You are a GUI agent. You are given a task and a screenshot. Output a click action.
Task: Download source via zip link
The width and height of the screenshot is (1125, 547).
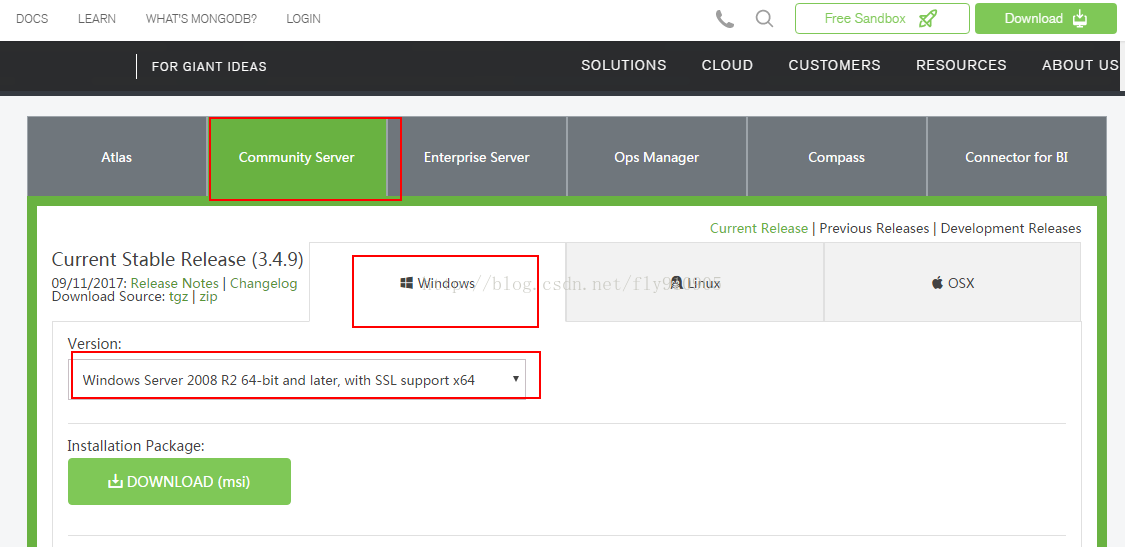click(x=209, y=296)
